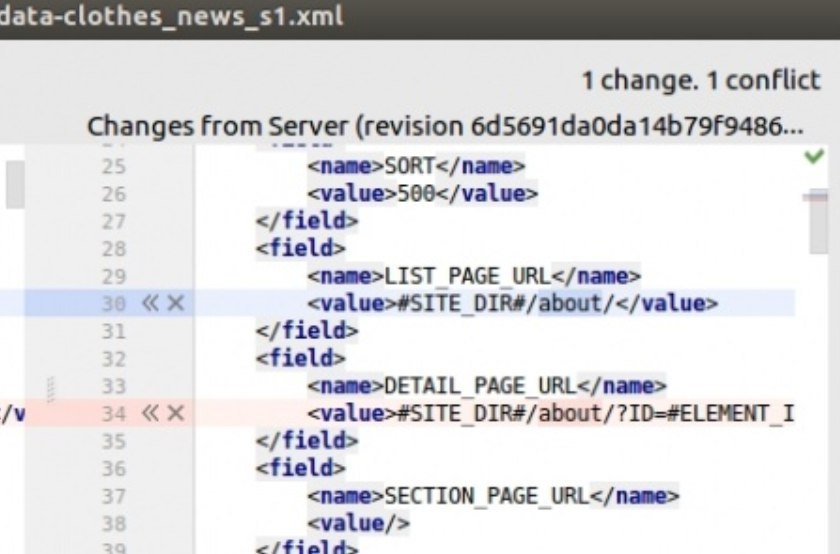
Task: Click highlighted 'about' in conflict line 34
Action: (570, 413)
